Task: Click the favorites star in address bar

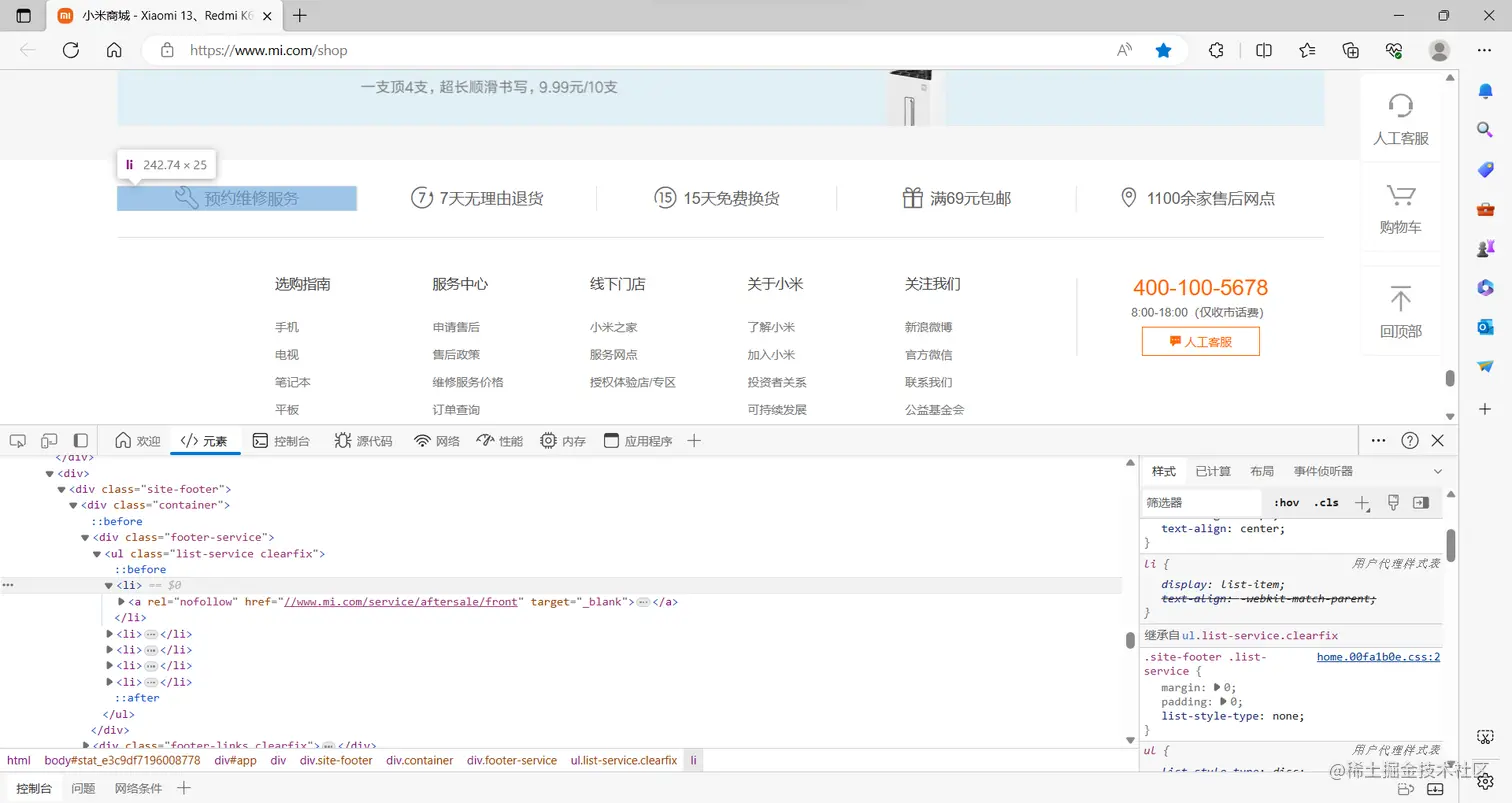Action: pos(1163,50)
